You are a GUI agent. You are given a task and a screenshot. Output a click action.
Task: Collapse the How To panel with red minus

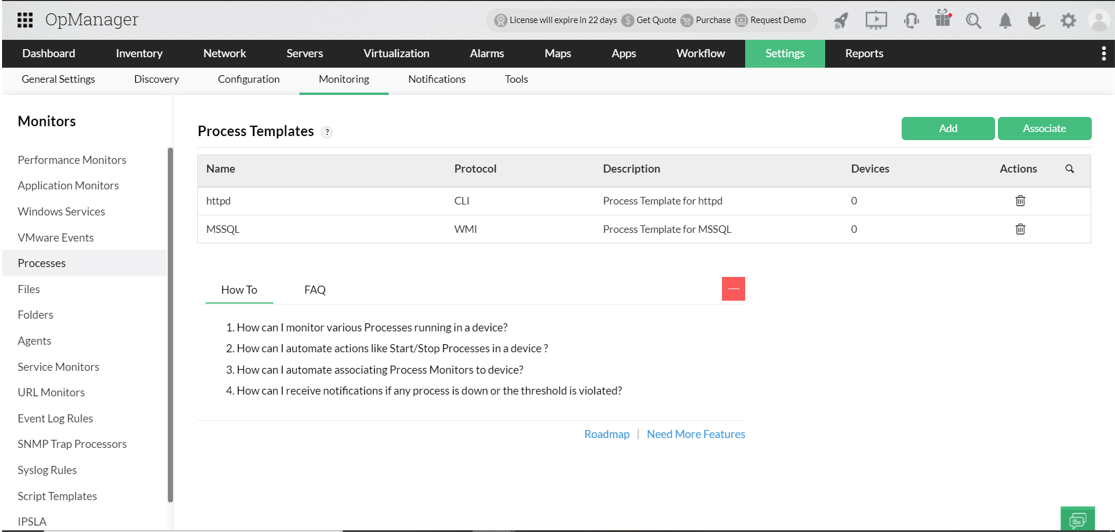(733, 289)
